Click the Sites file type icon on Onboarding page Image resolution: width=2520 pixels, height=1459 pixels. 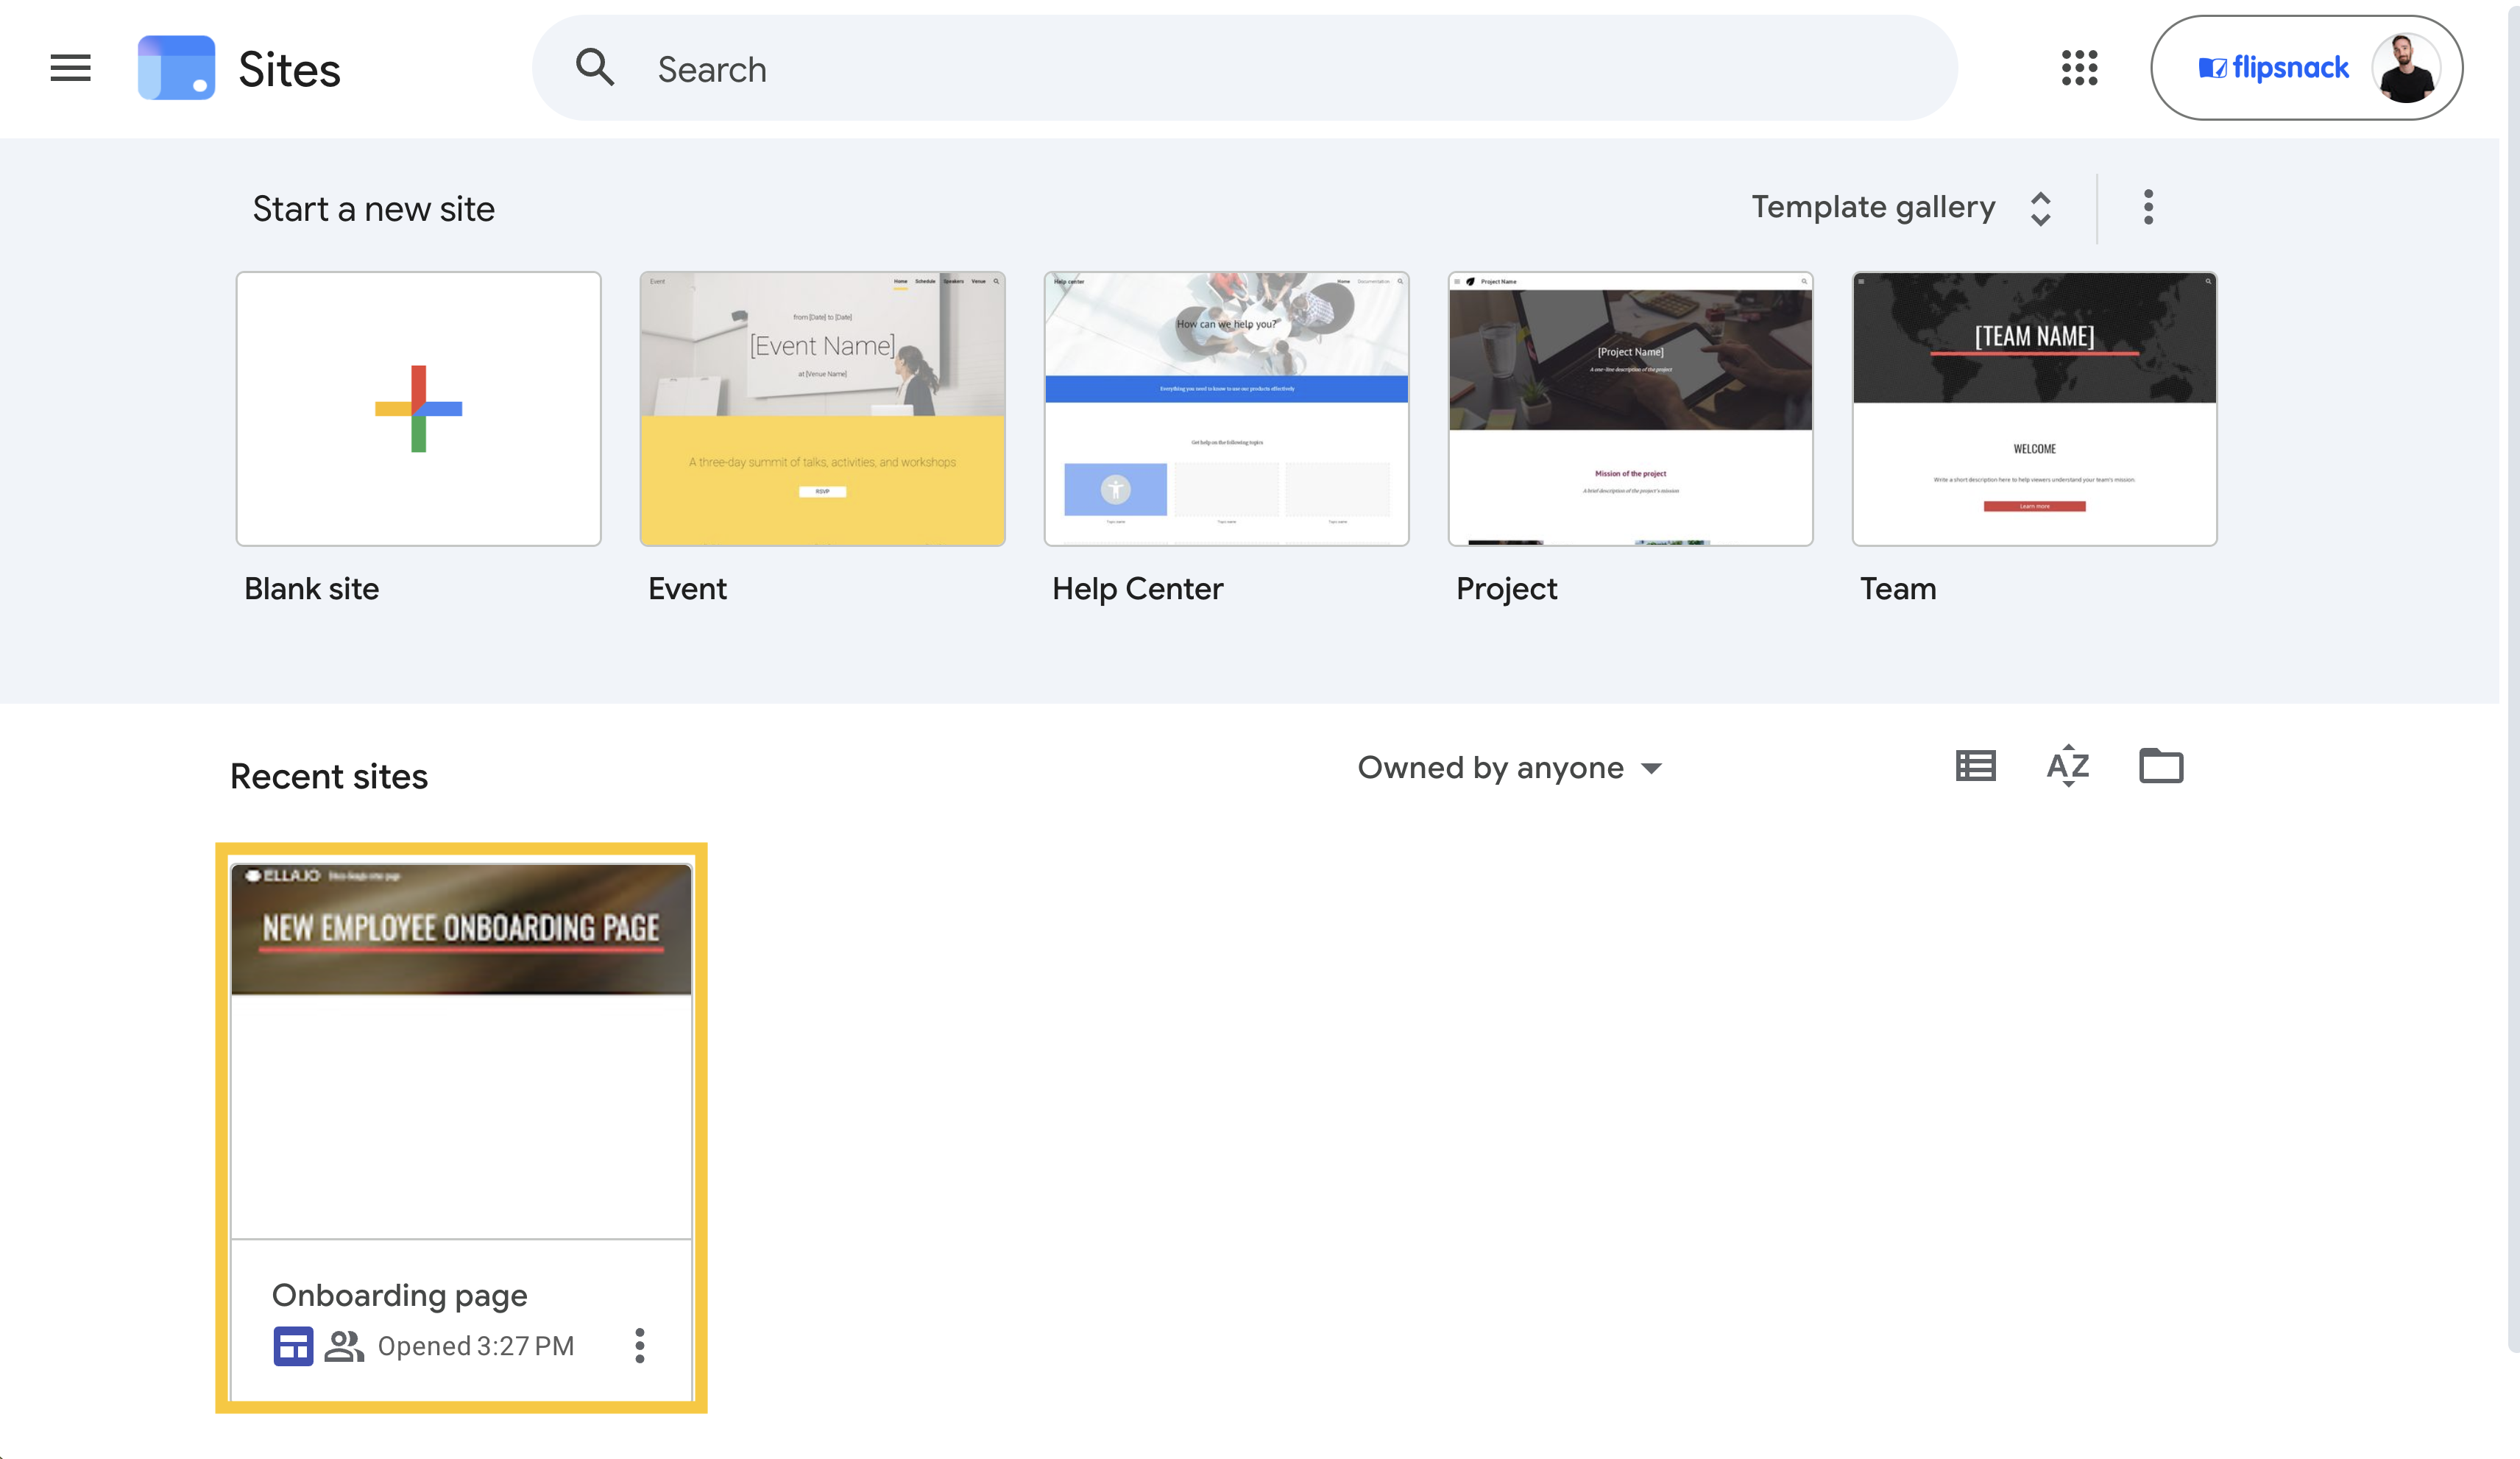293,1346
